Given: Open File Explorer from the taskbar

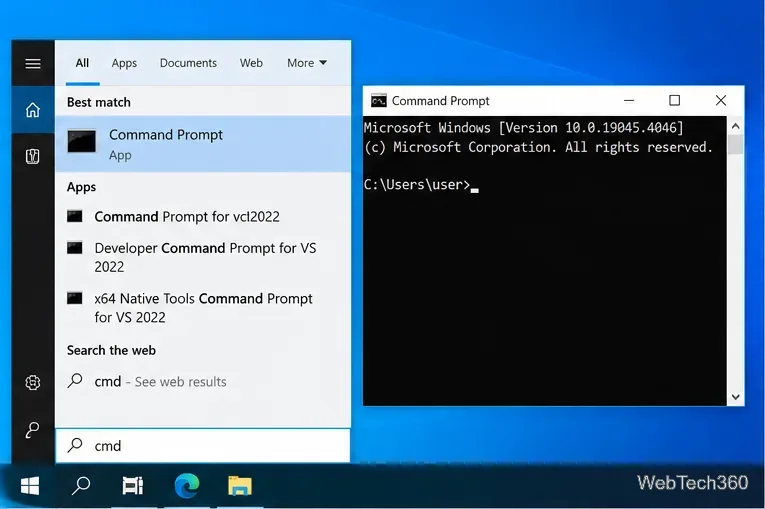Looking at the screenshot, I should [x=240, y=486].
